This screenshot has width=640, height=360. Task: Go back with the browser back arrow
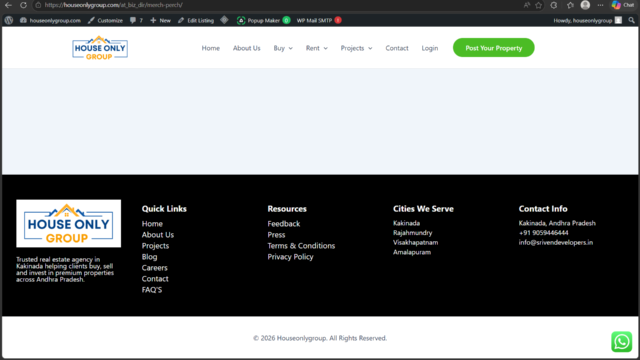8,5
